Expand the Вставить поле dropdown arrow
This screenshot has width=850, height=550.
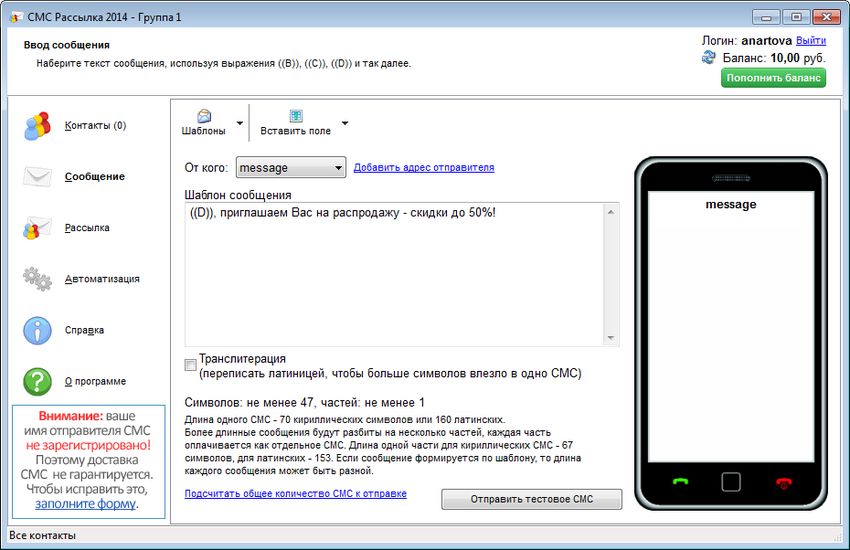(345, 123)
